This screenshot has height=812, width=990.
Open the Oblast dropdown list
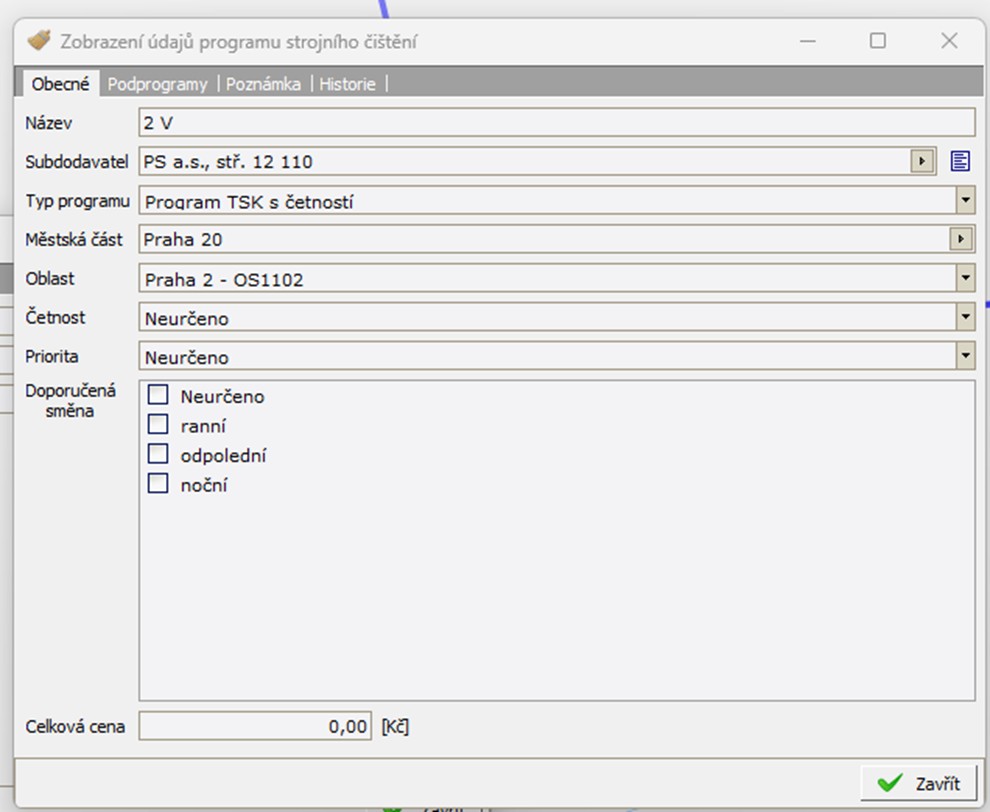(965, 278)
